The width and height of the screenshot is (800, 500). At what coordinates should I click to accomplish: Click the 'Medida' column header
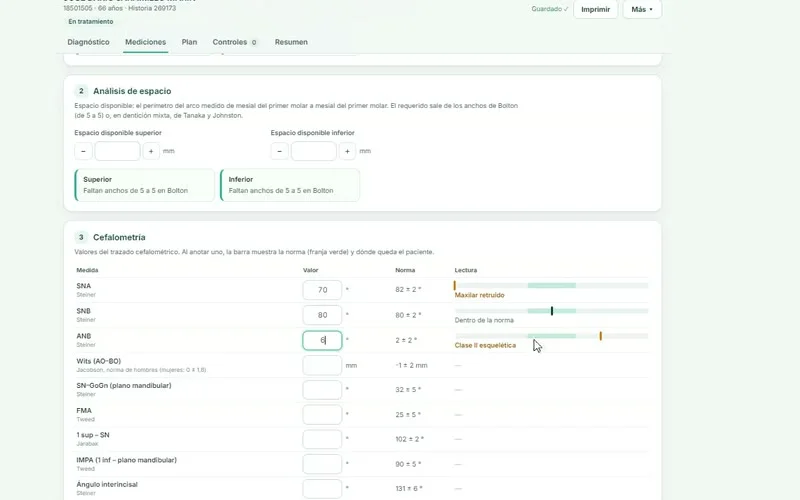[x=87, y=270]
